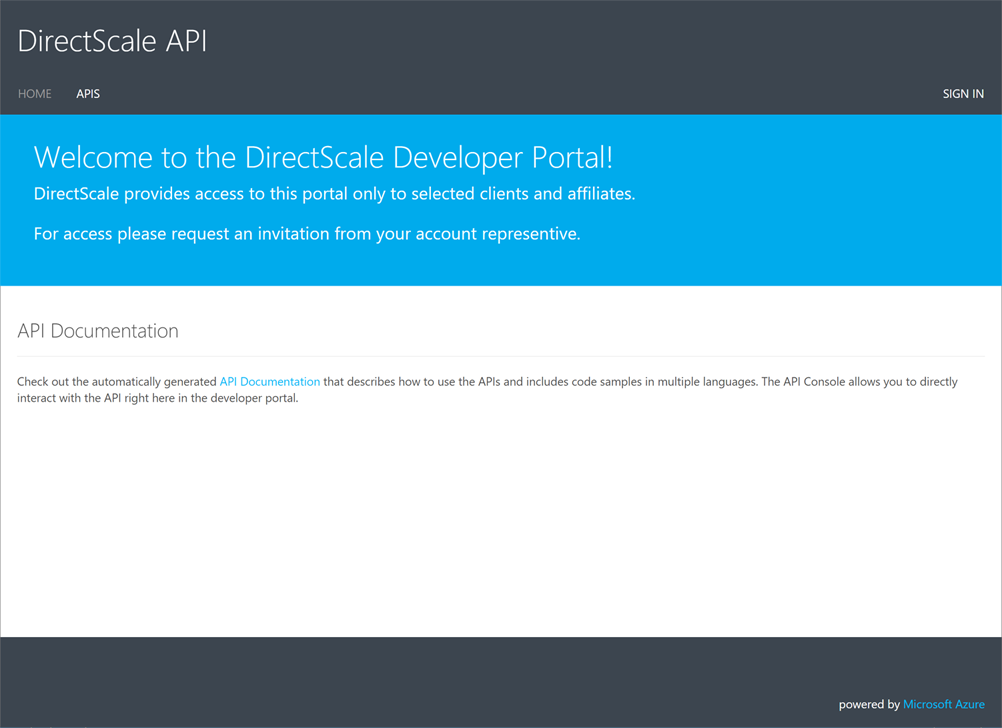
Task: Click the 'interact with the API' paragraph line
Action: 157,398
